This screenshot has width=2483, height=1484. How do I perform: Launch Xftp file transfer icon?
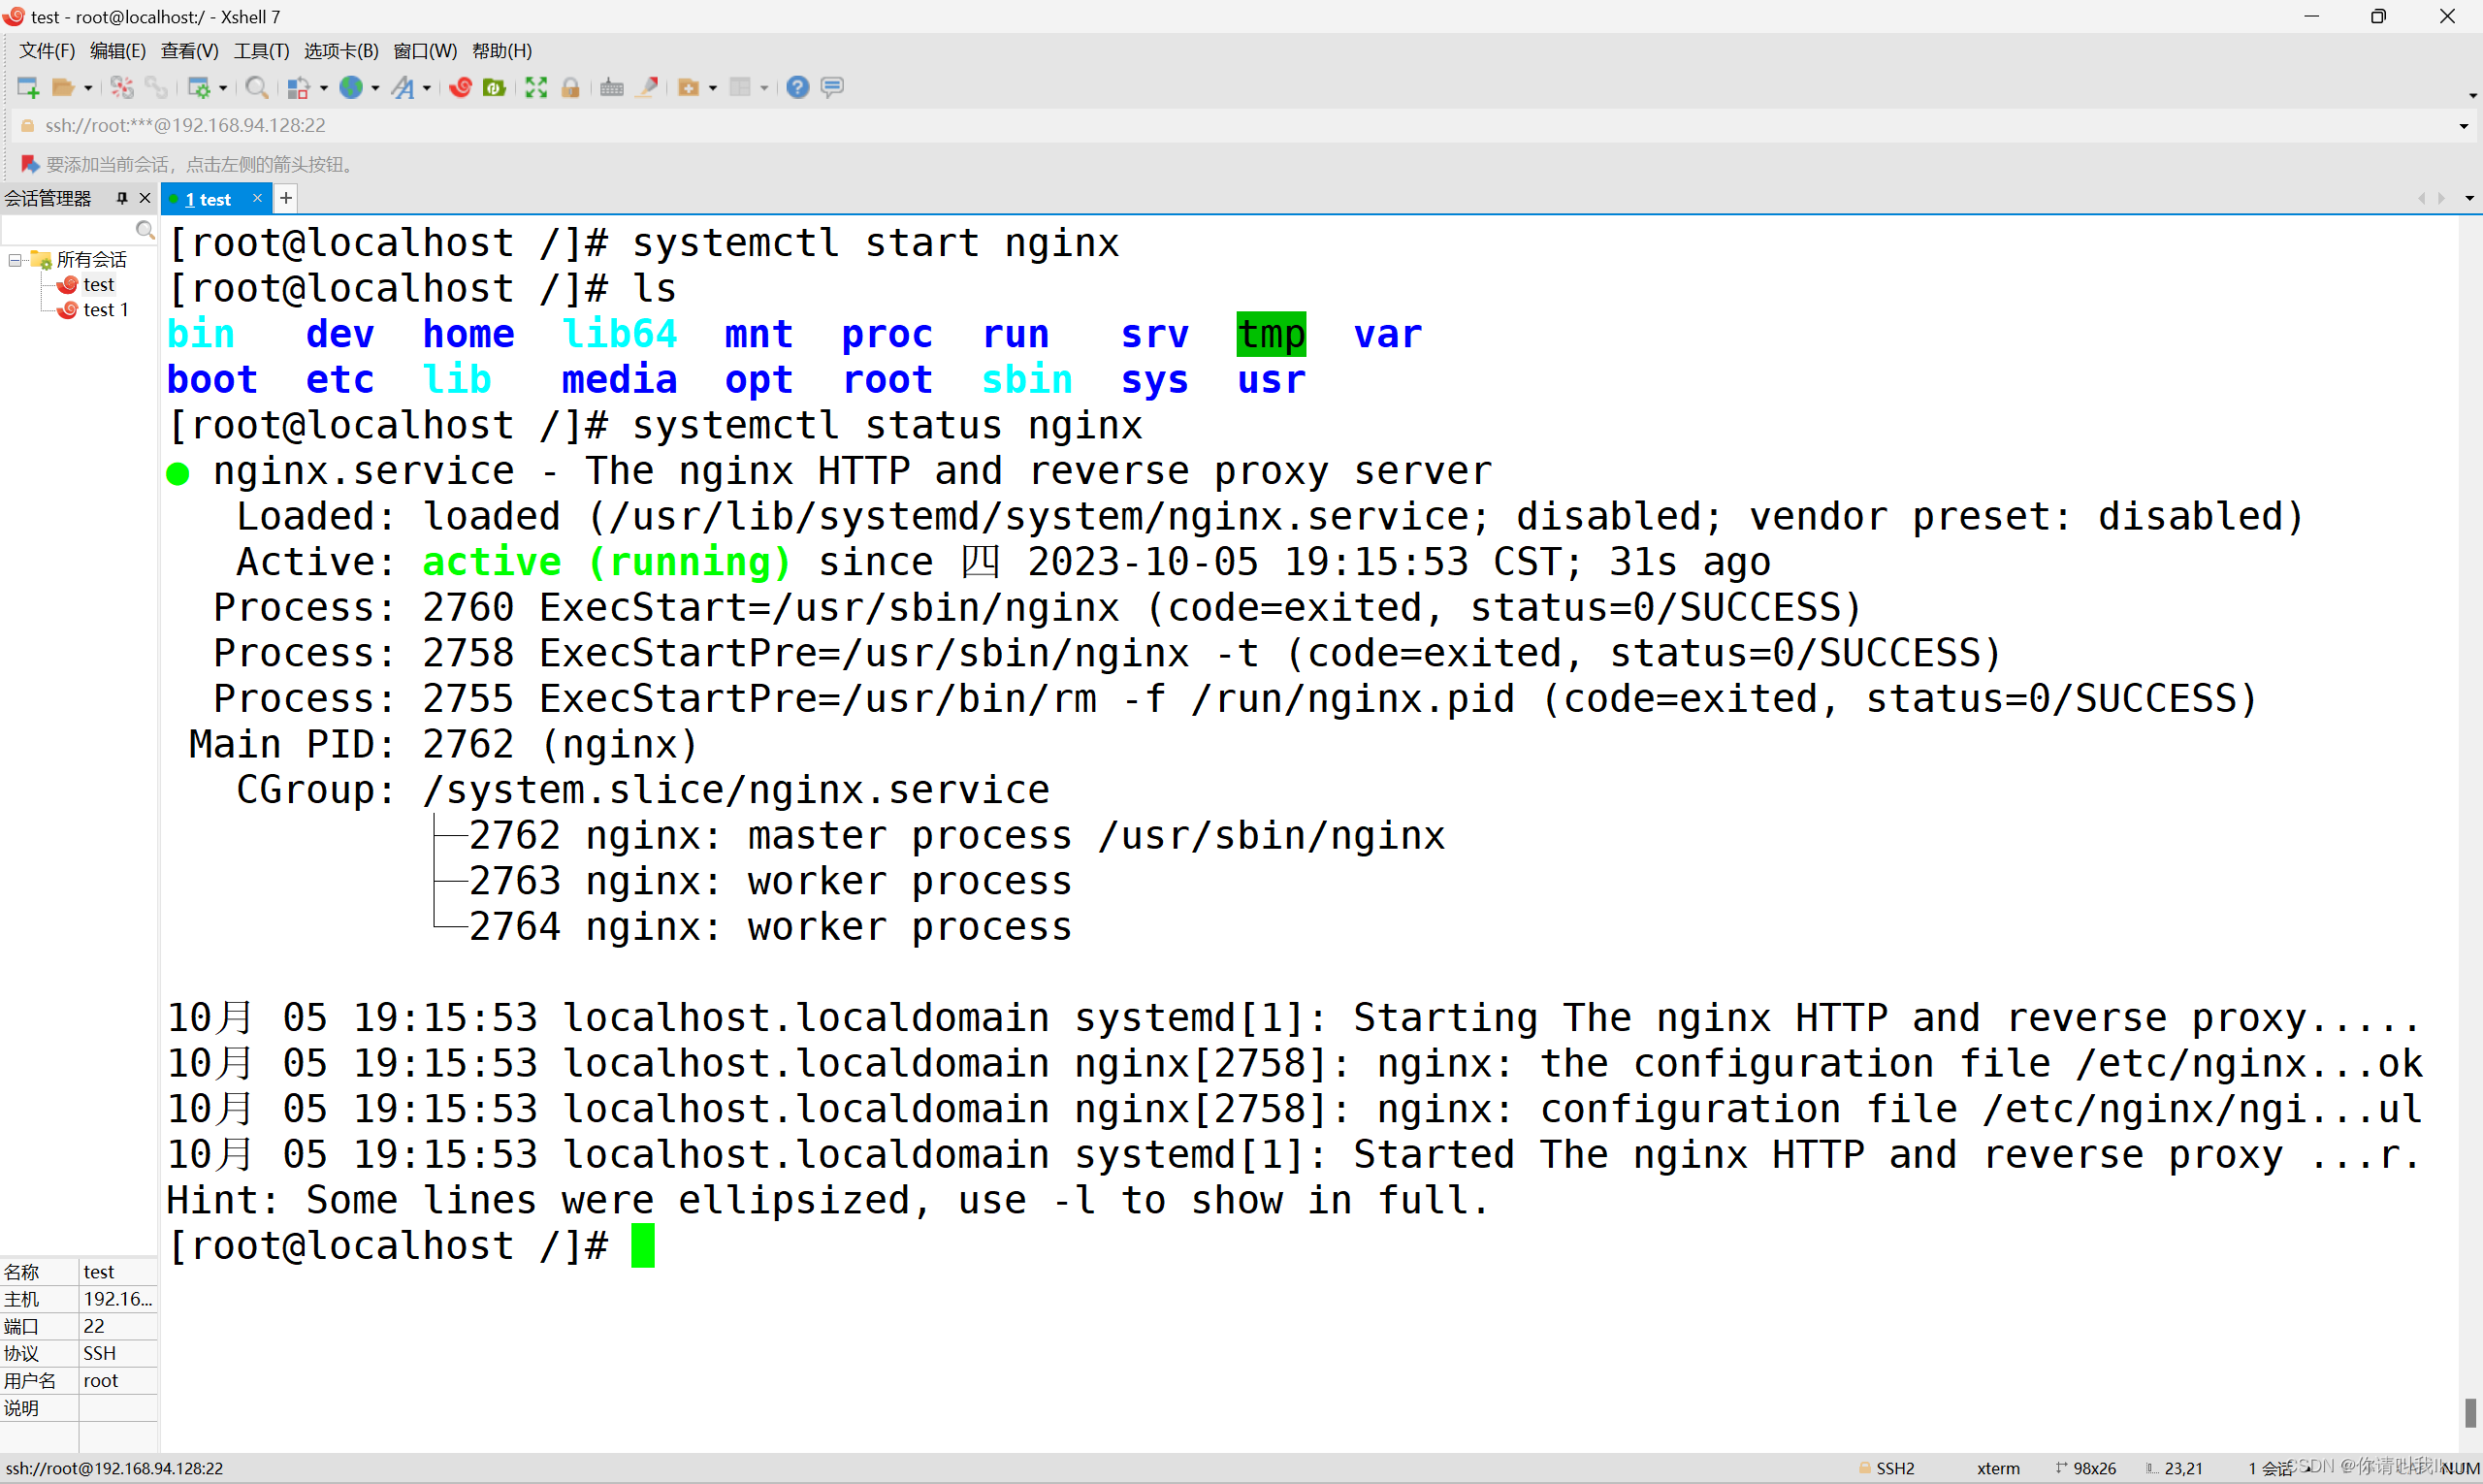point(494,88)
